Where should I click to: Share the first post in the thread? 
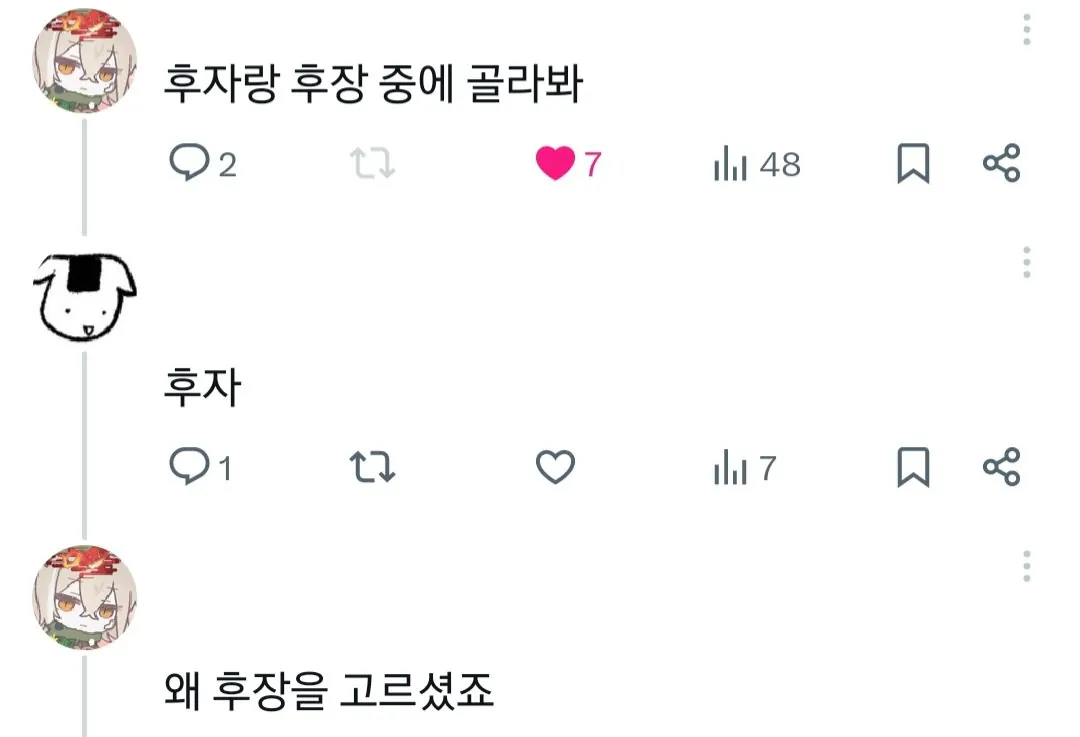click(1001, 163)
